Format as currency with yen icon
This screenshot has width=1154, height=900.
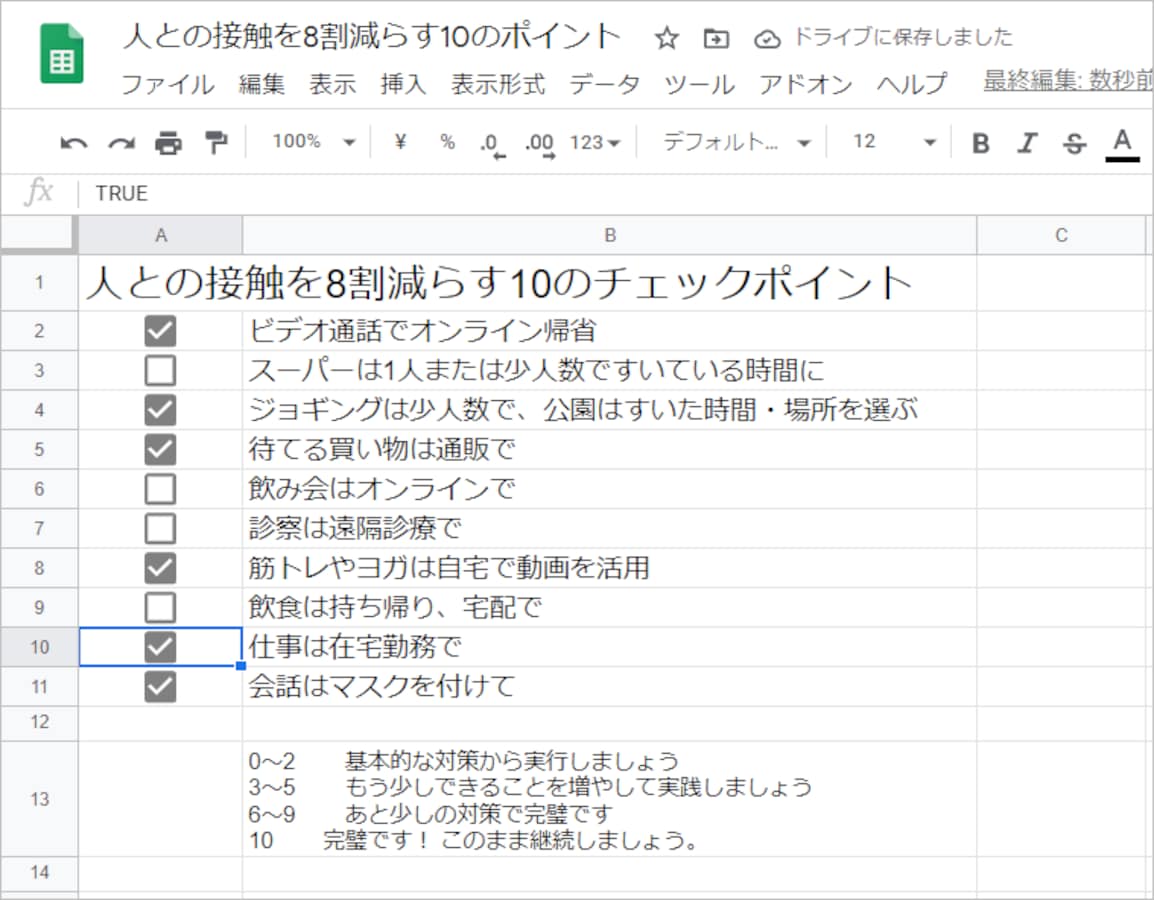point(400,141)
